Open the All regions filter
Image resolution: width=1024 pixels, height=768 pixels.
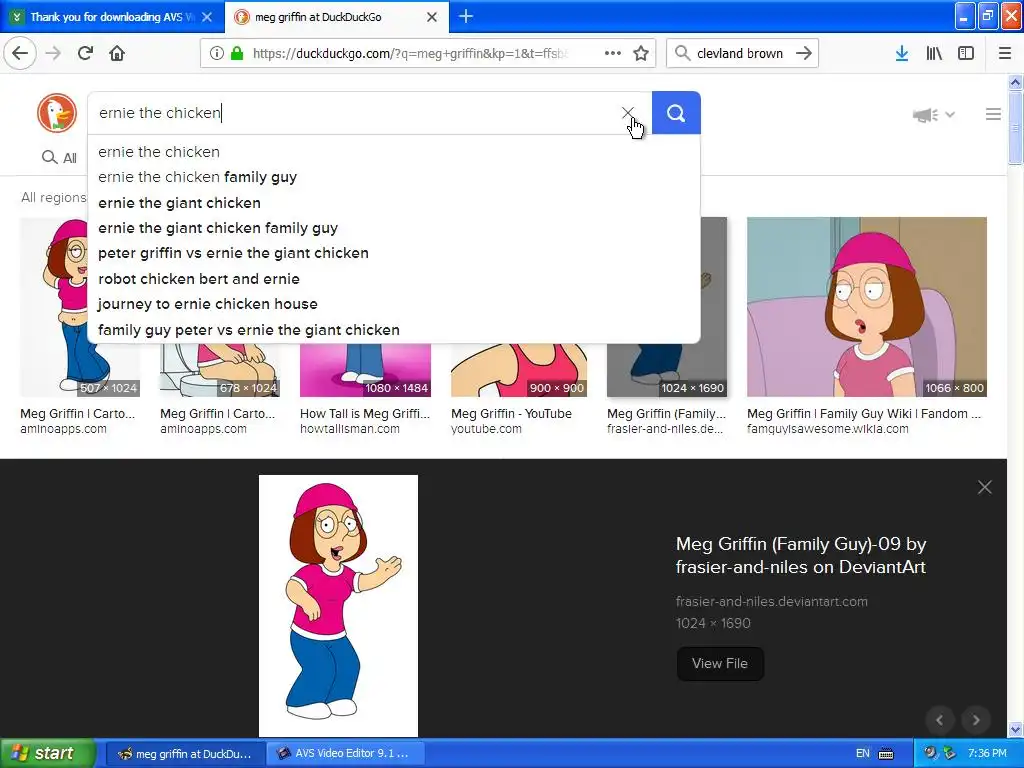[54, 197]
